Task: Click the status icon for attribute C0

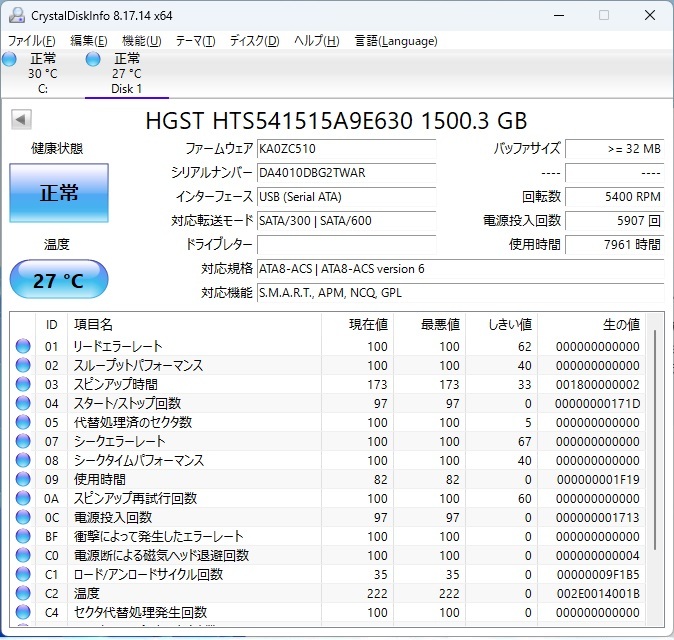Action: pyautogui.click(x=23, y=555)
